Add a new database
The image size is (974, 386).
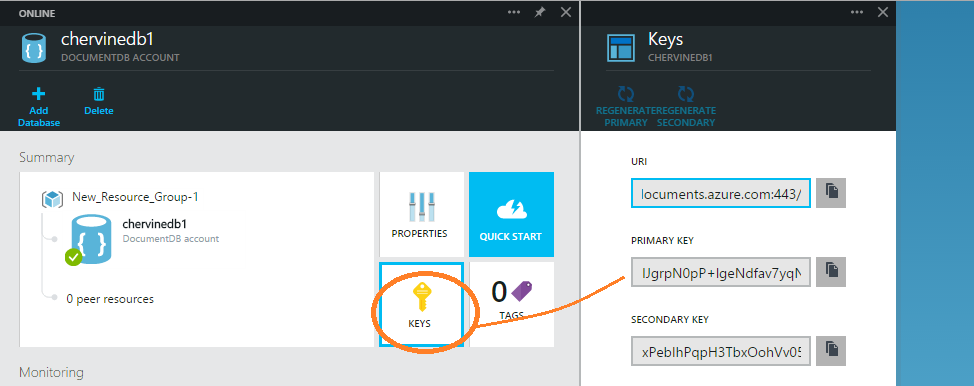tap(39, 108)
